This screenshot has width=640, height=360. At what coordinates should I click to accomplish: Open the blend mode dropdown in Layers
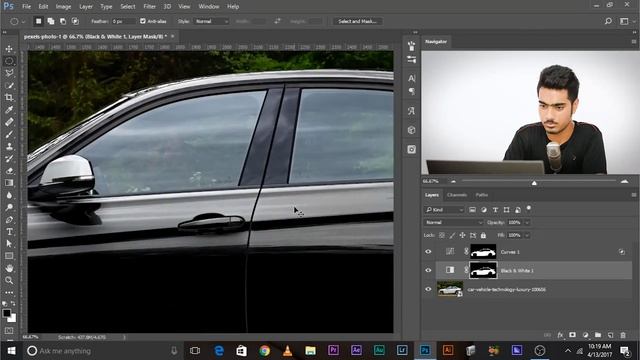pyautogui.click(x=453, y=222)
